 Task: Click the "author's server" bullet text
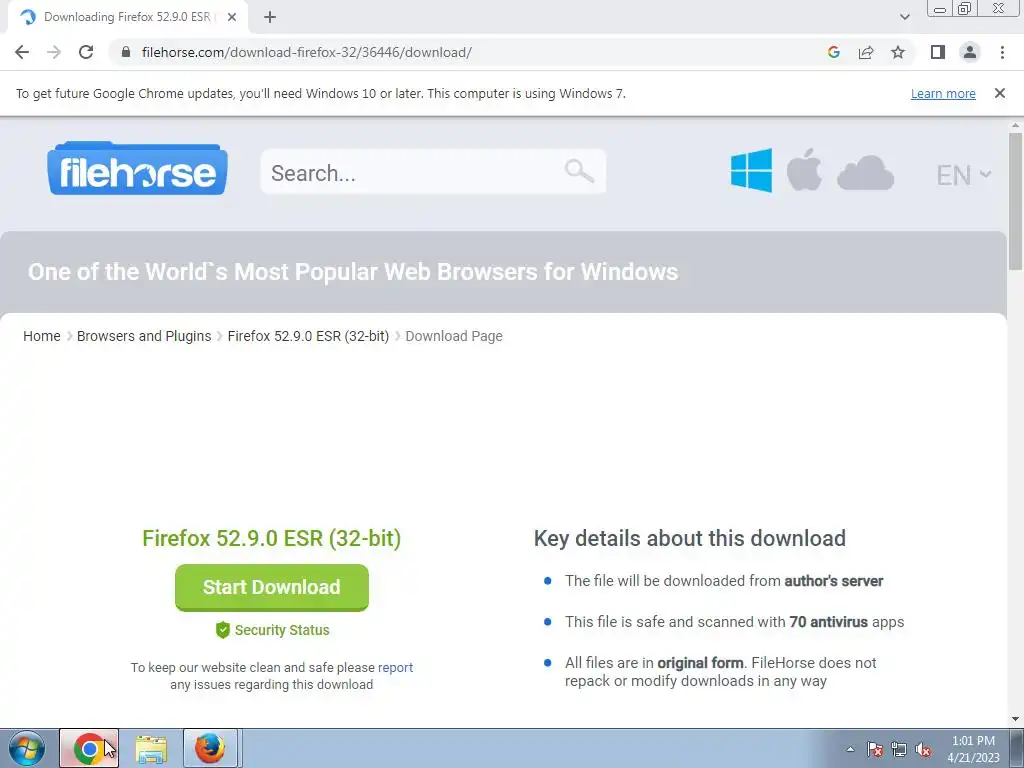(833, 581)
